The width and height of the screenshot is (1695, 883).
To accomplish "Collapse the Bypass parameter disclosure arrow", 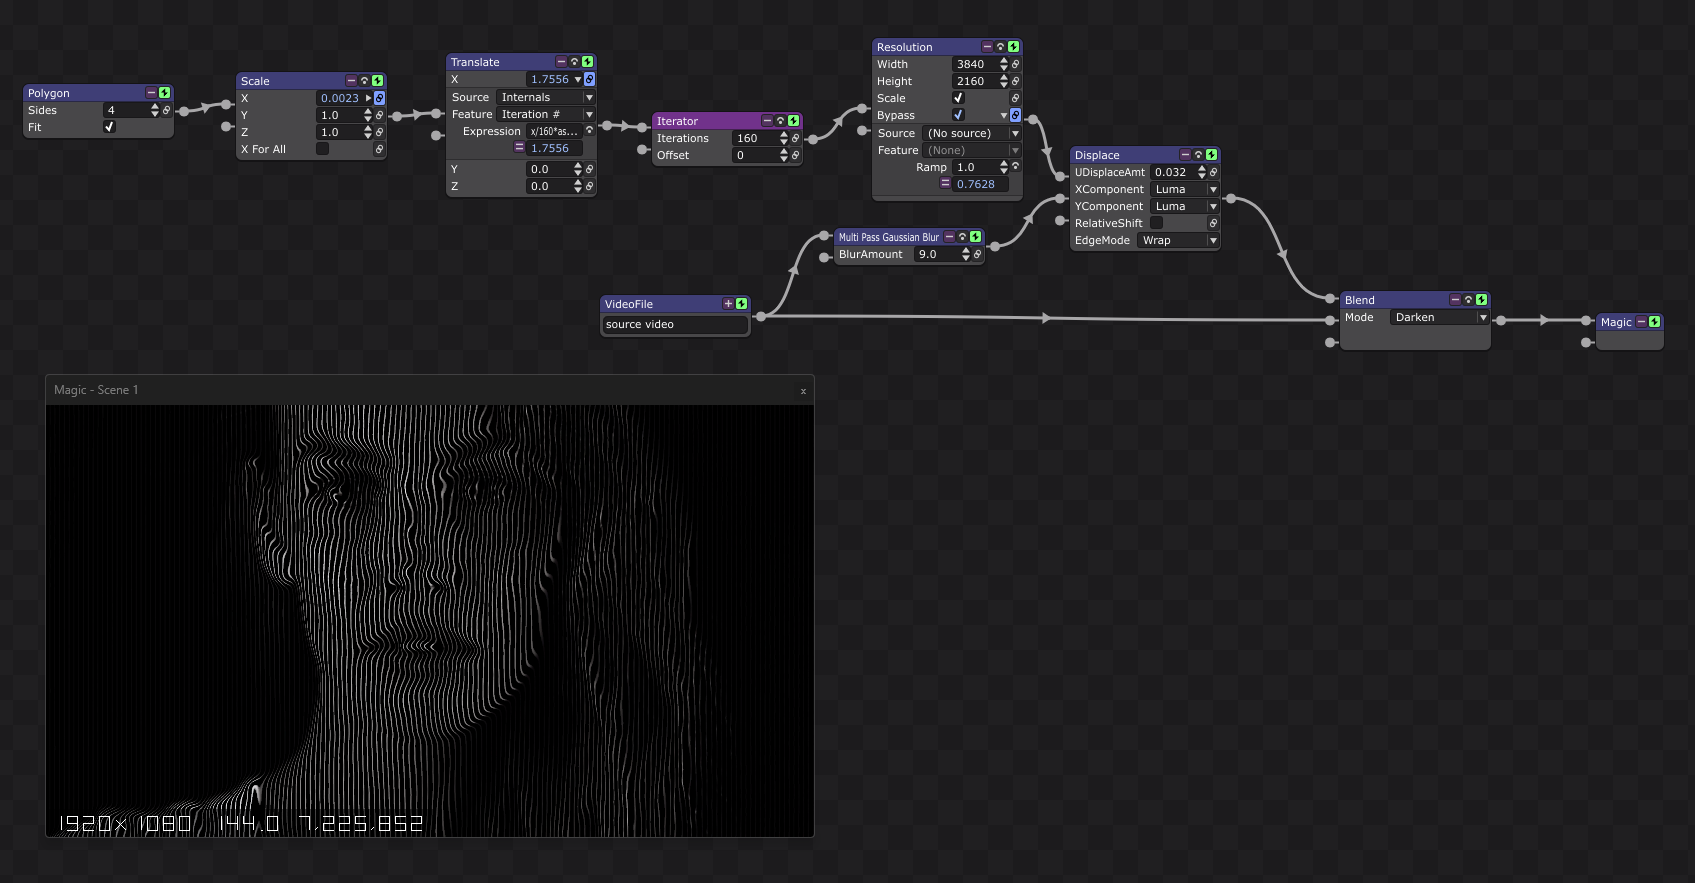I will click(1004, 115).
